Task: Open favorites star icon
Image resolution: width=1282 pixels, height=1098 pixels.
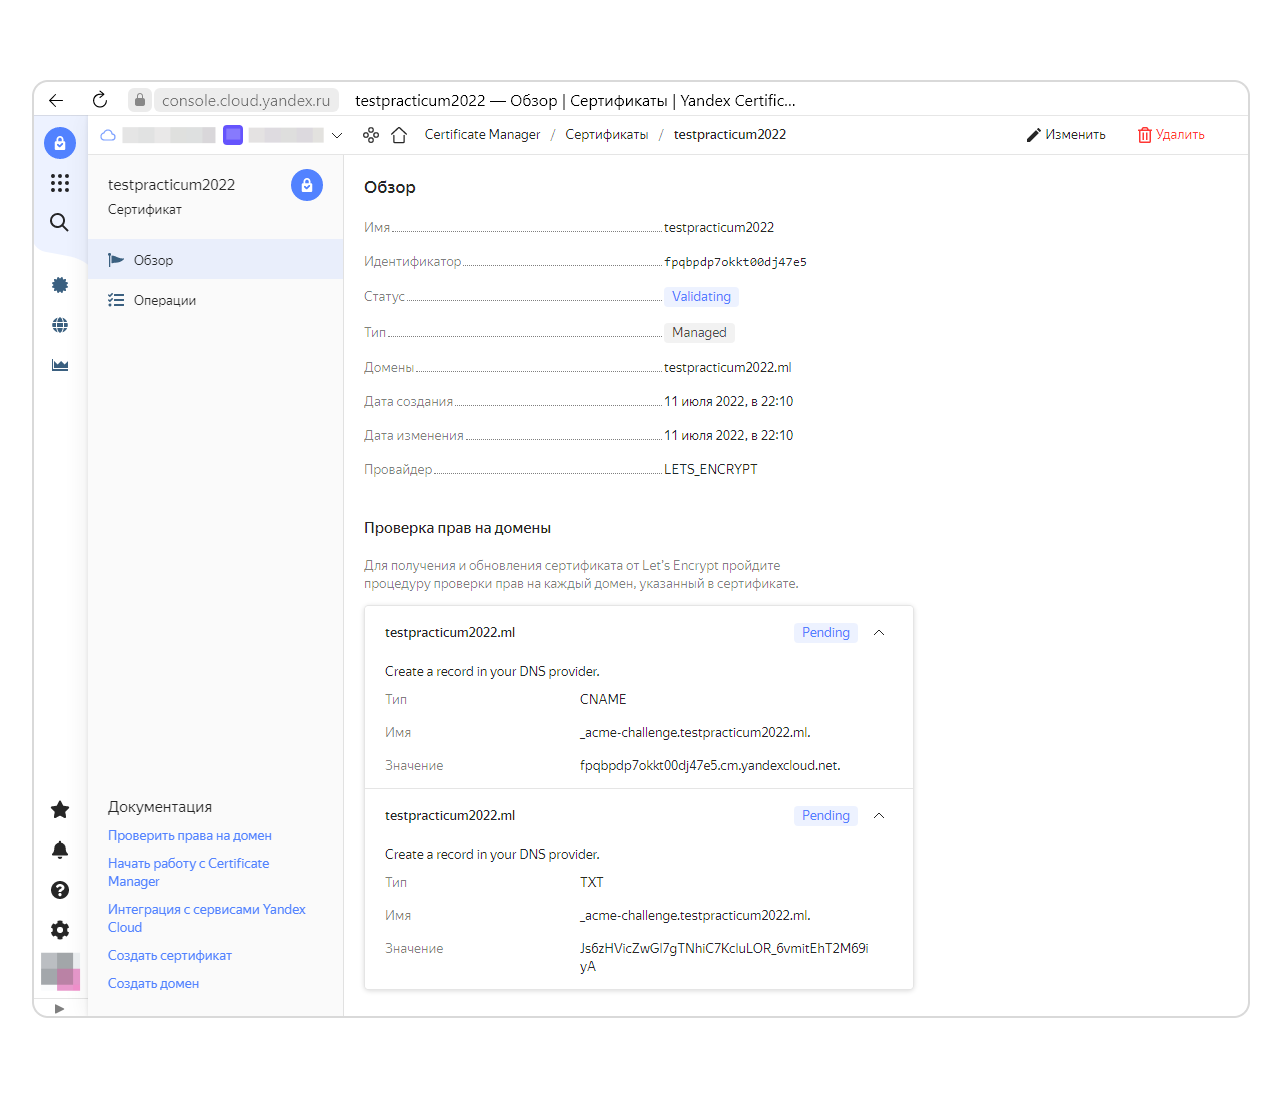Action: tap(60, 810)
